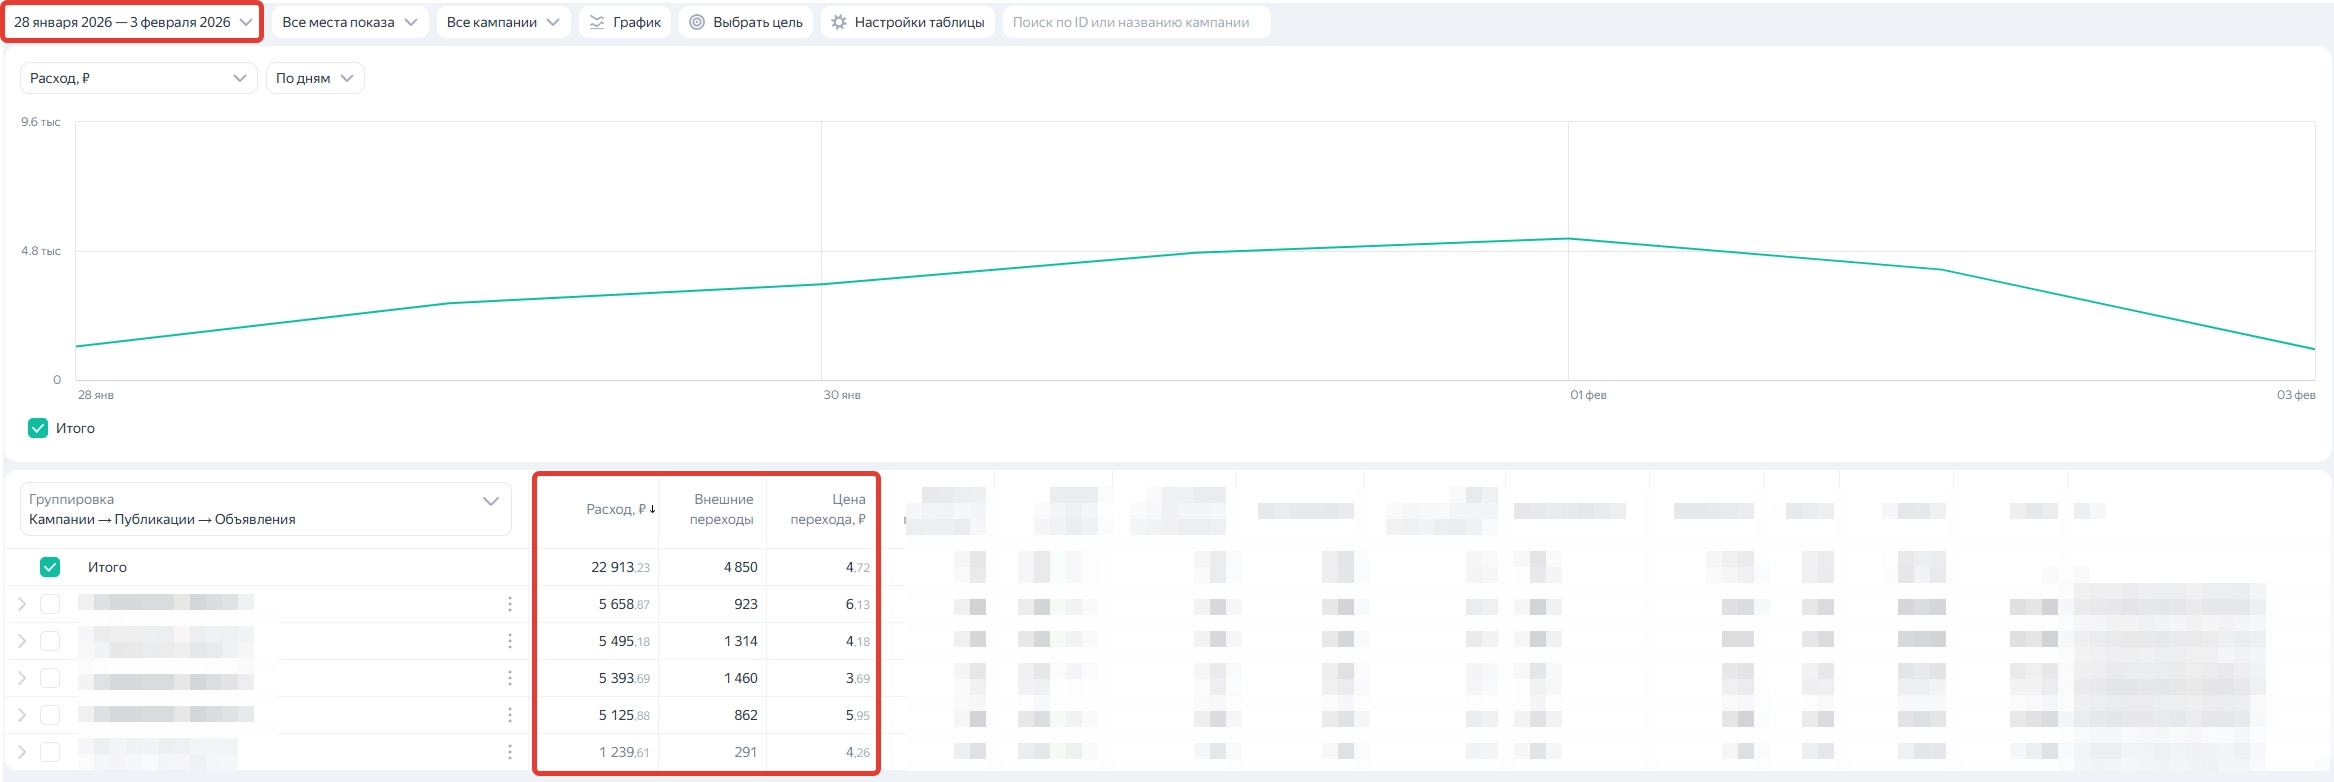
Task: Open three-dot menu for the 5 658.87 row
Action: tap(510, 604)
